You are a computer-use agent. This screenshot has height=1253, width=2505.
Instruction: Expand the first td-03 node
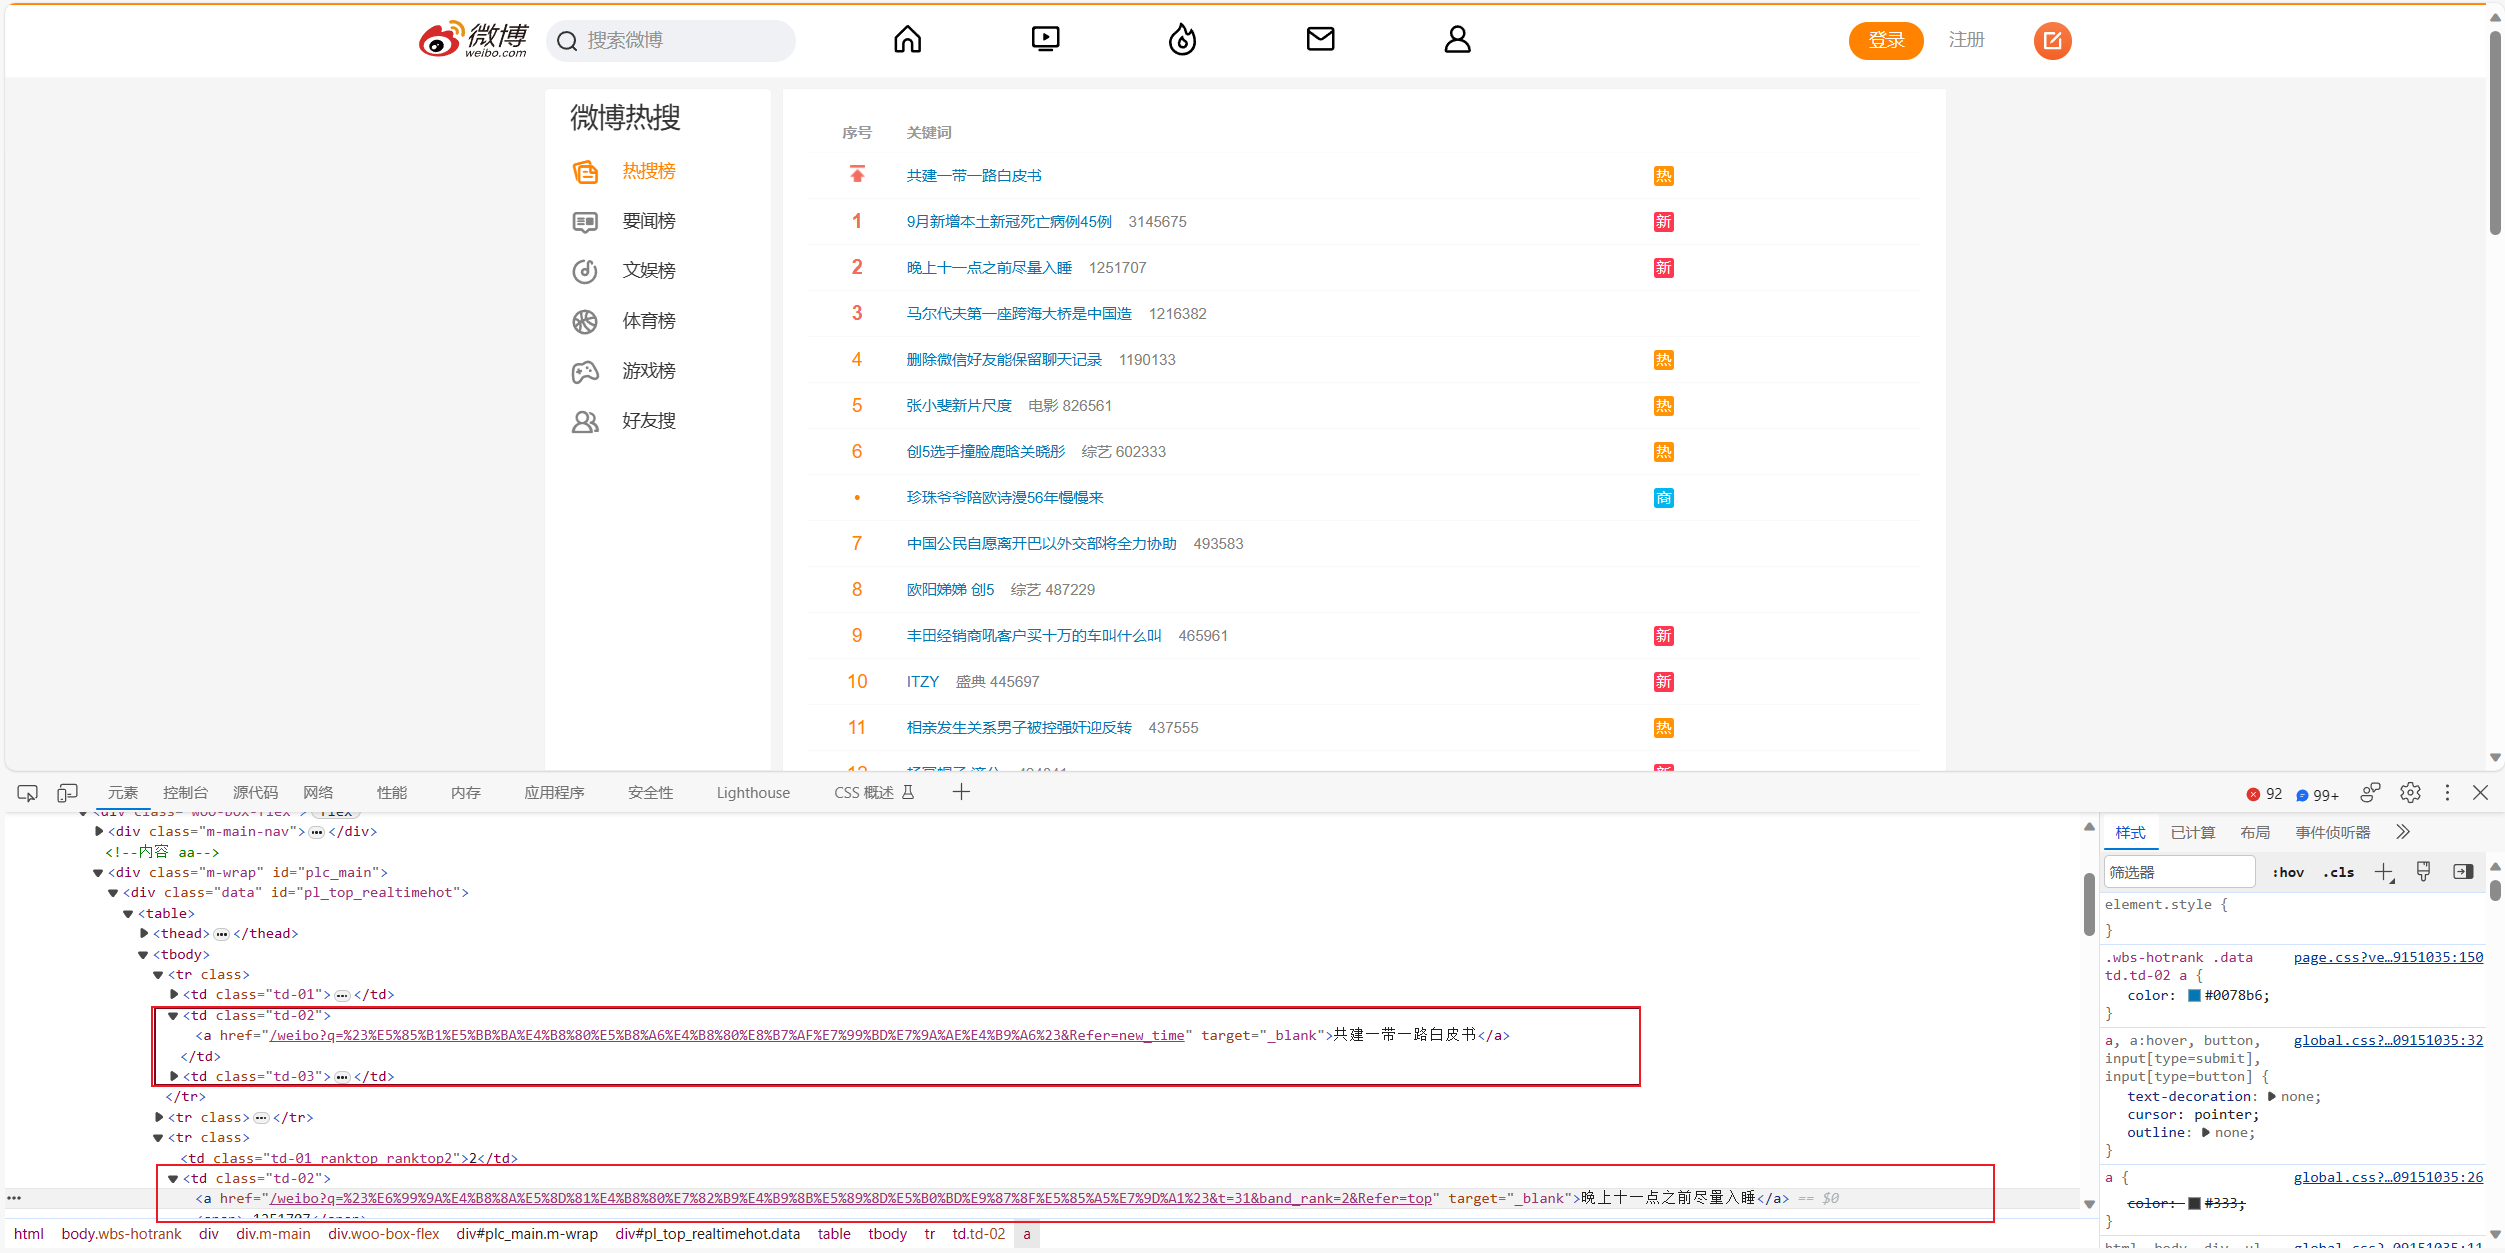174,1076
